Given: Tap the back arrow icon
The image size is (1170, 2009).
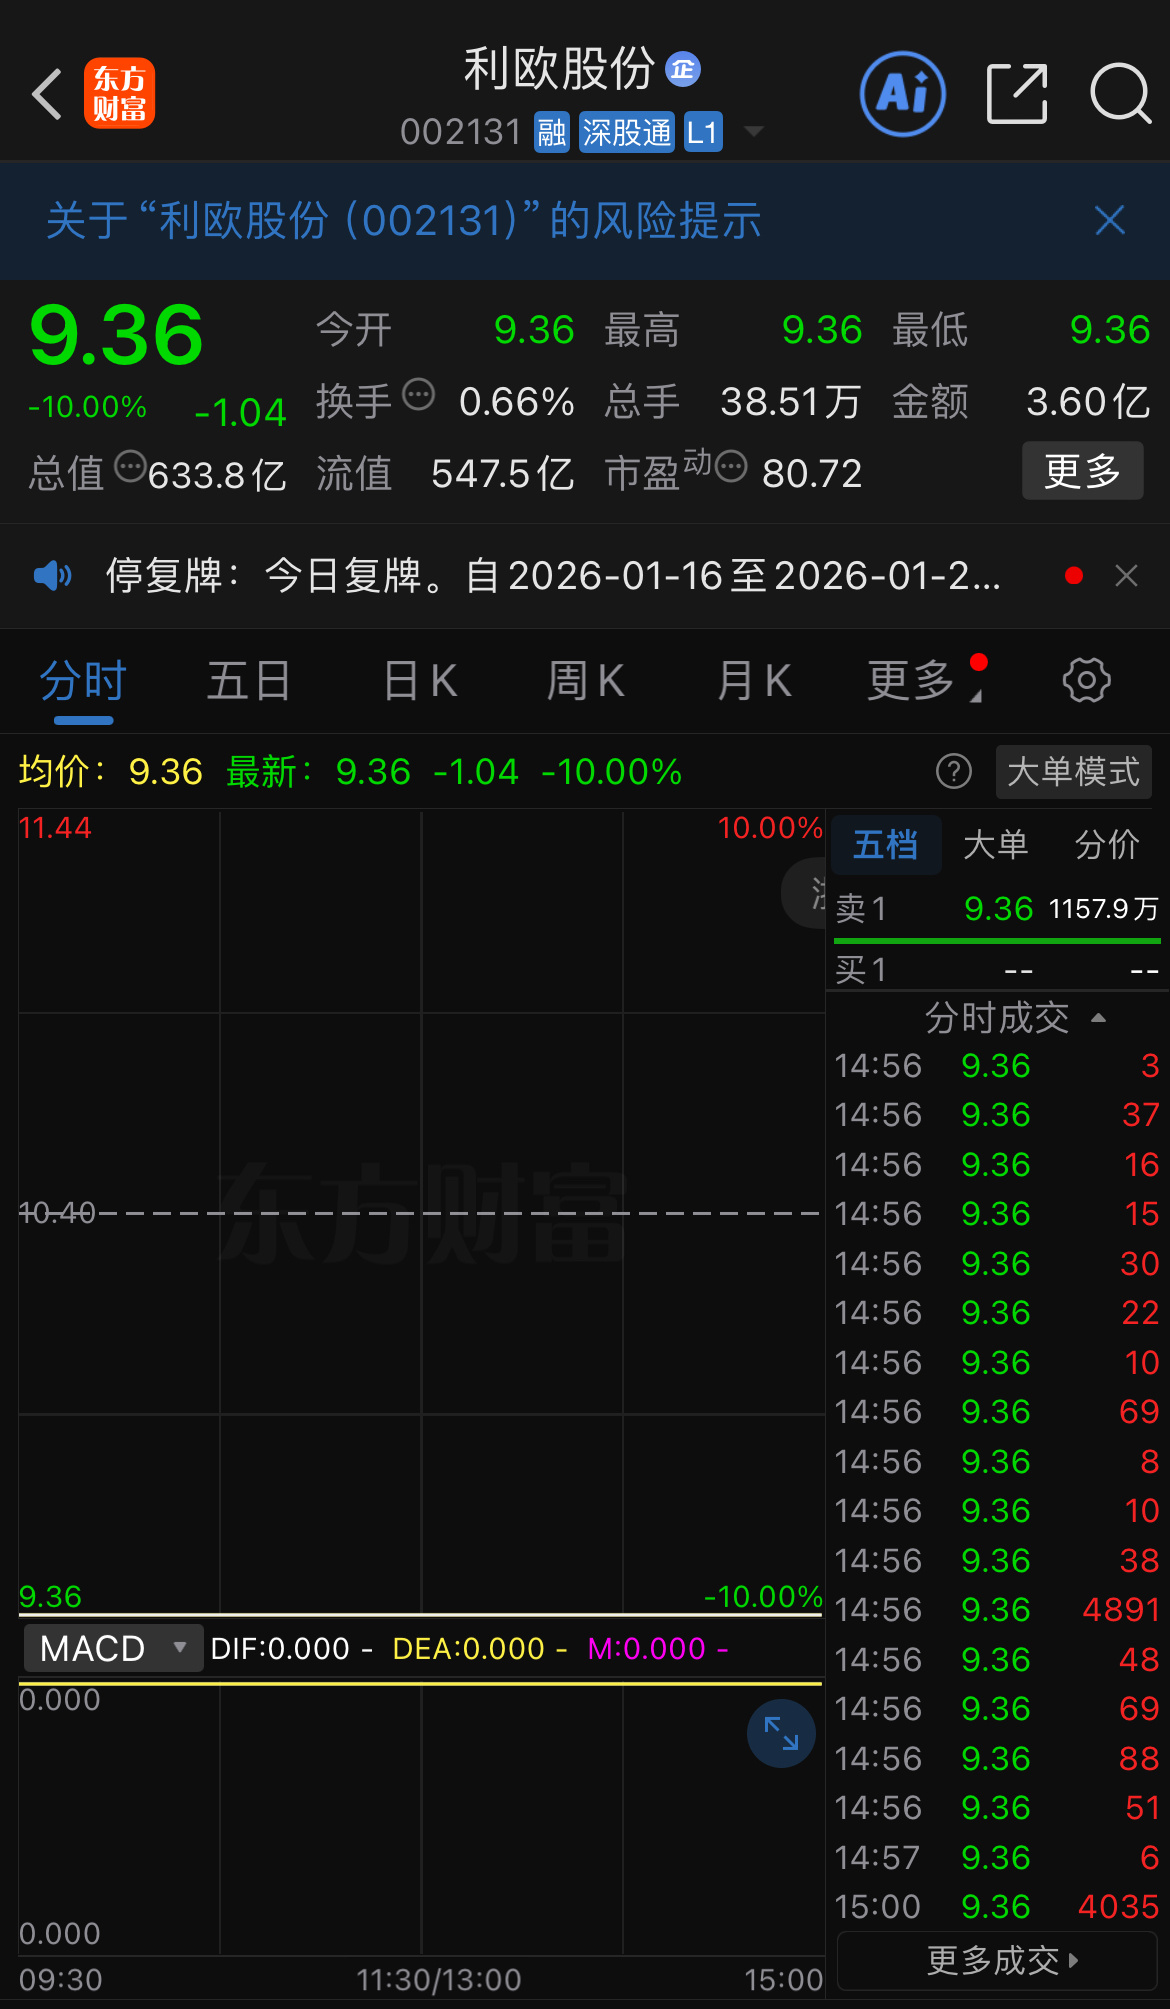Looking at the screenshot, I should click(x=47, y=95).
